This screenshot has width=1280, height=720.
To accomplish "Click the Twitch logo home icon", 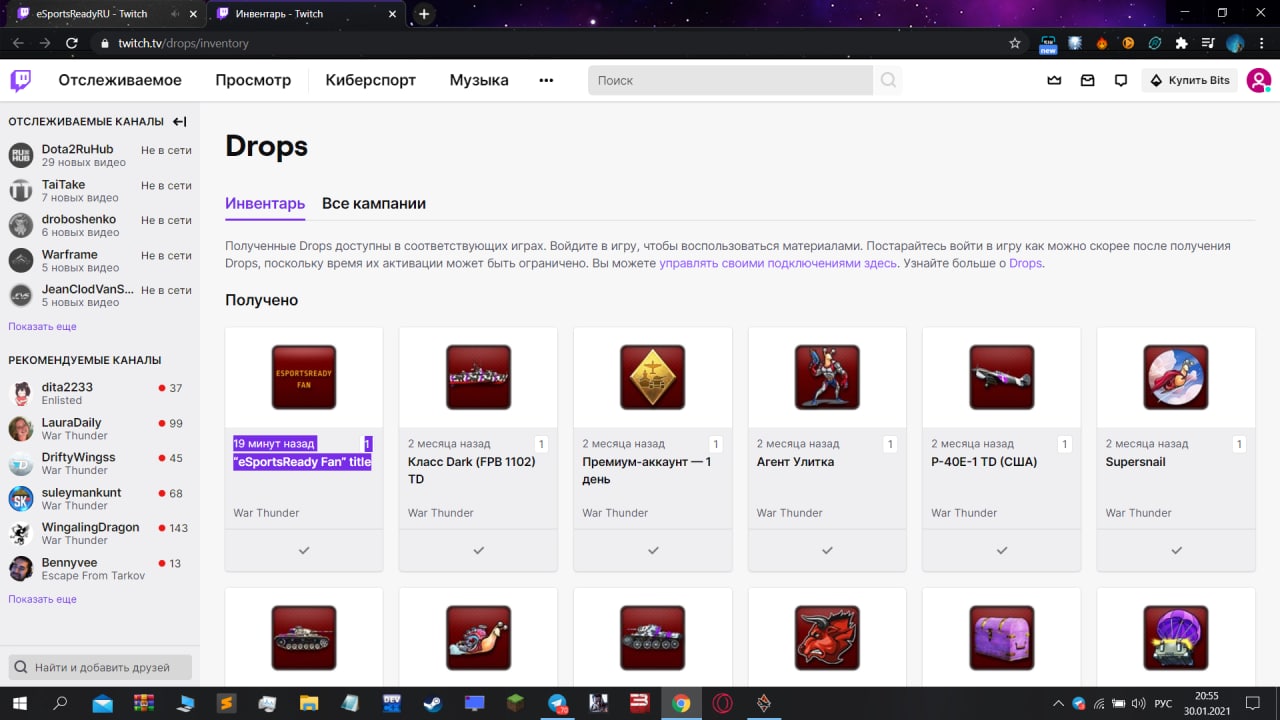I will tap(21, 80).
